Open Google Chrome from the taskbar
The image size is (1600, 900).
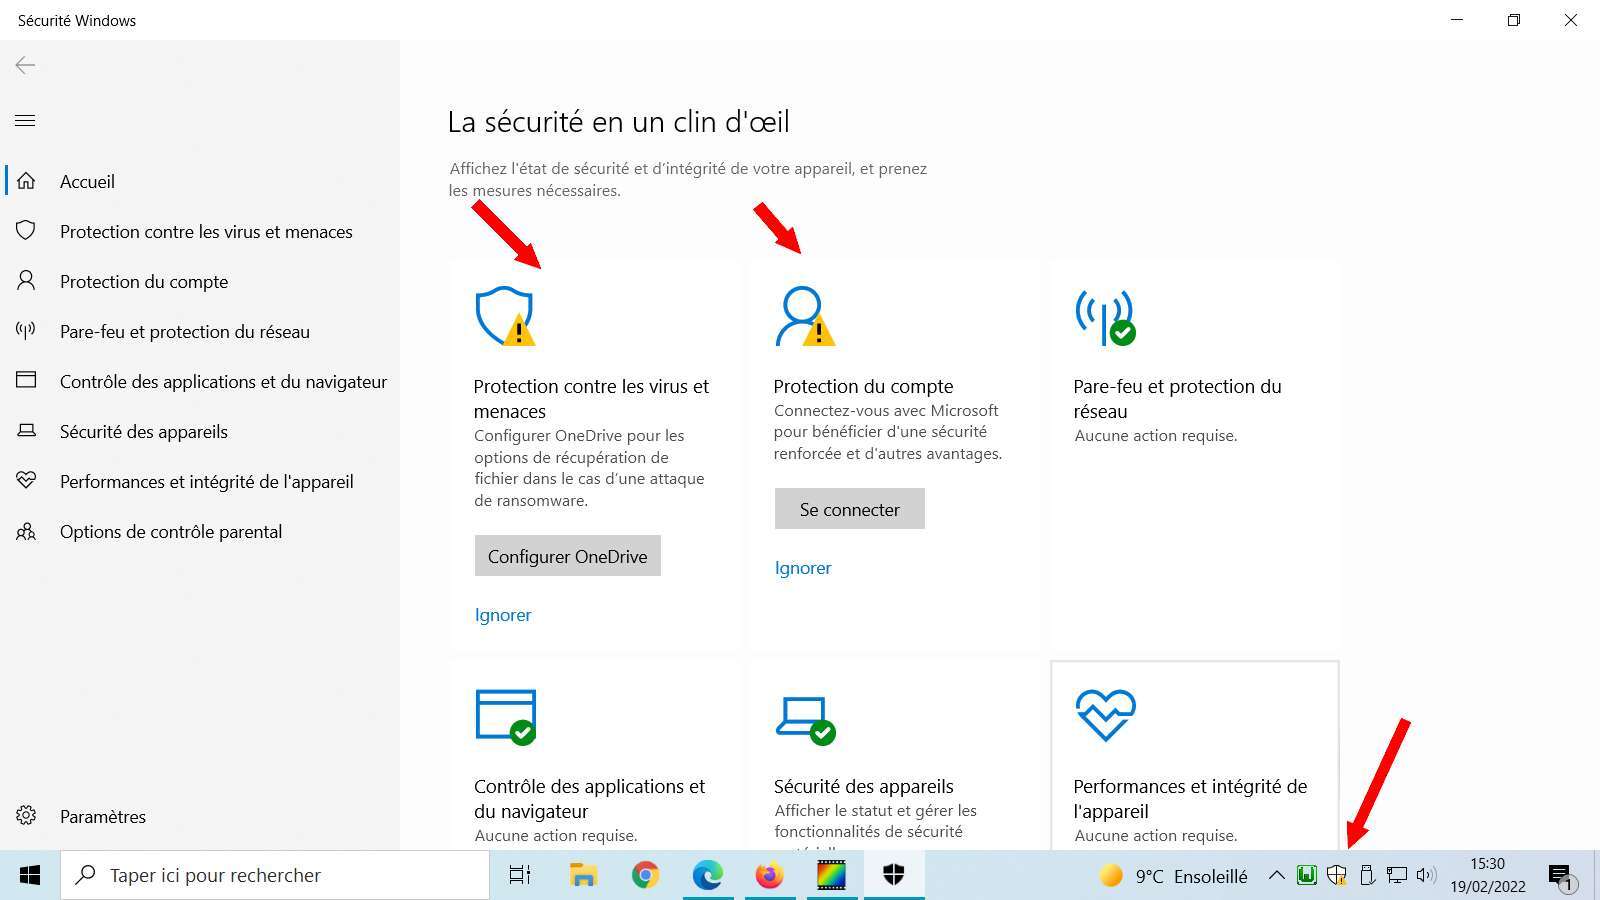tap(645, 875)
